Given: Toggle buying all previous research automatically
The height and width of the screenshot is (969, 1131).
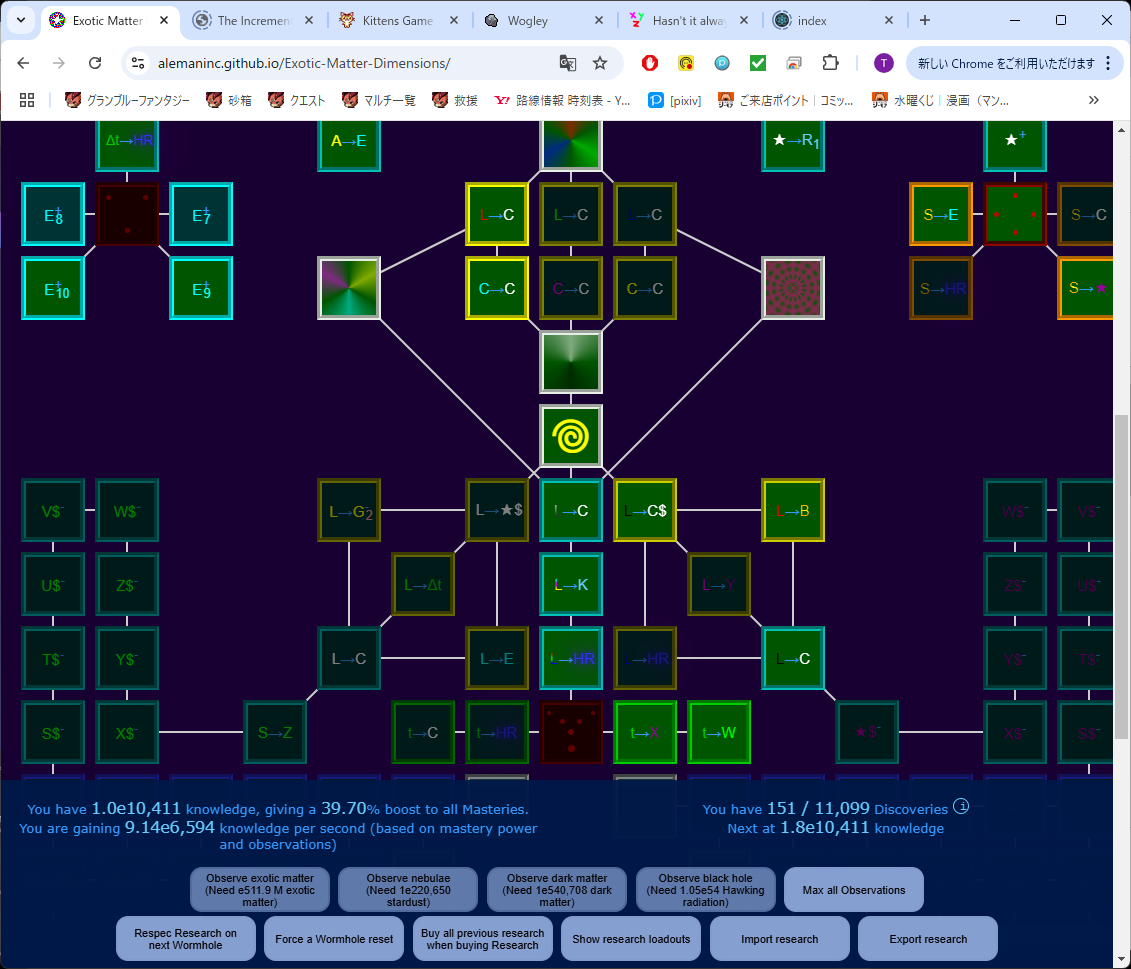Looking at the screenshot, I should tap(482, 938).
